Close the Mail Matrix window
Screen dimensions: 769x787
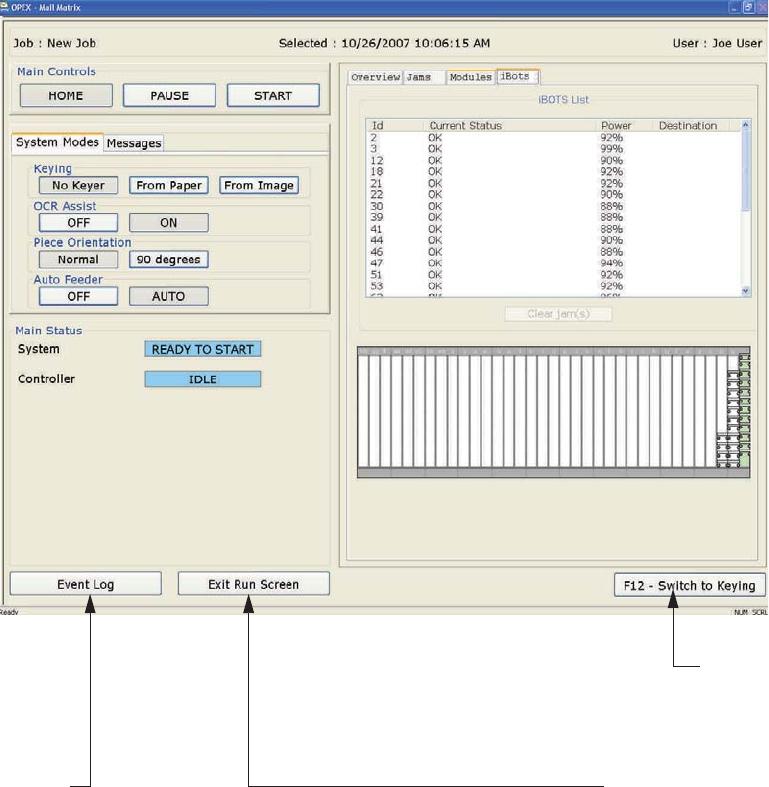762,8
